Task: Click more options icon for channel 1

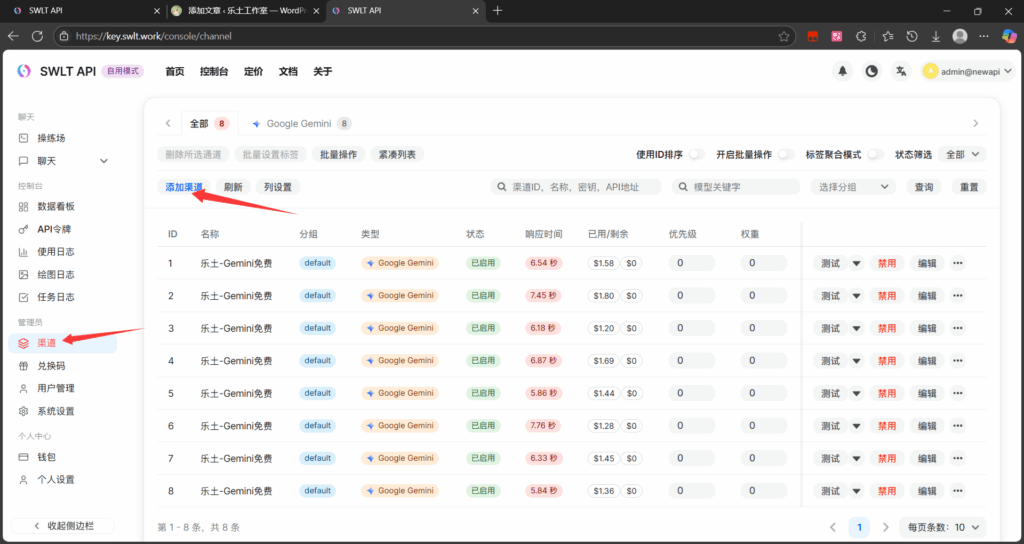Action: point(957,263)
